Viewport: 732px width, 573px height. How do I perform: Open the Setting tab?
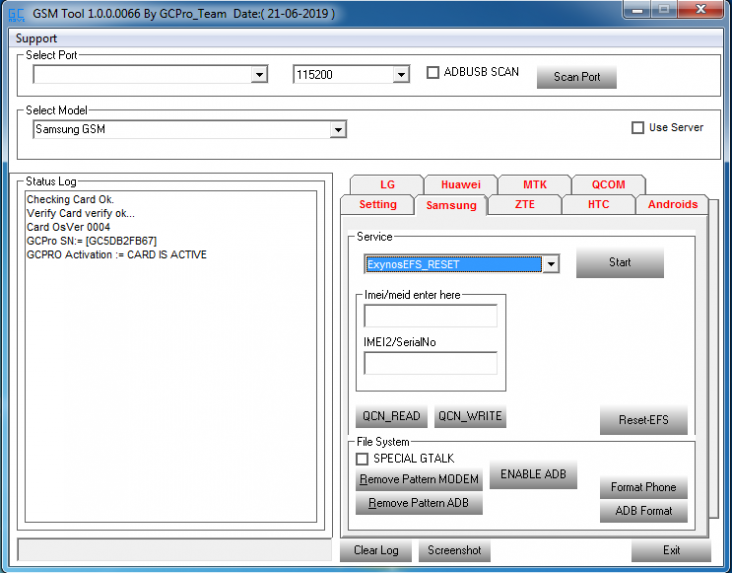pyautogui.click(x=378, y=205)
